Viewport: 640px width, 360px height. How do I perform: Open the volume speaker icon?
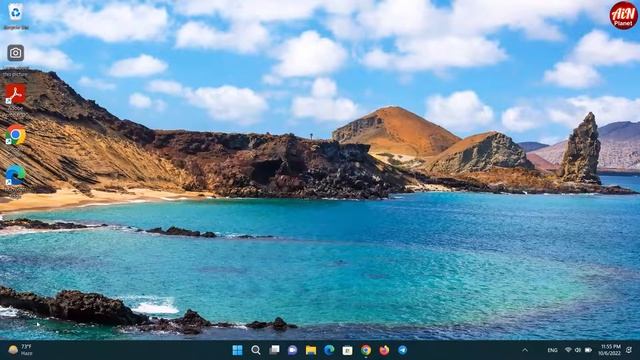click(578, 350)
